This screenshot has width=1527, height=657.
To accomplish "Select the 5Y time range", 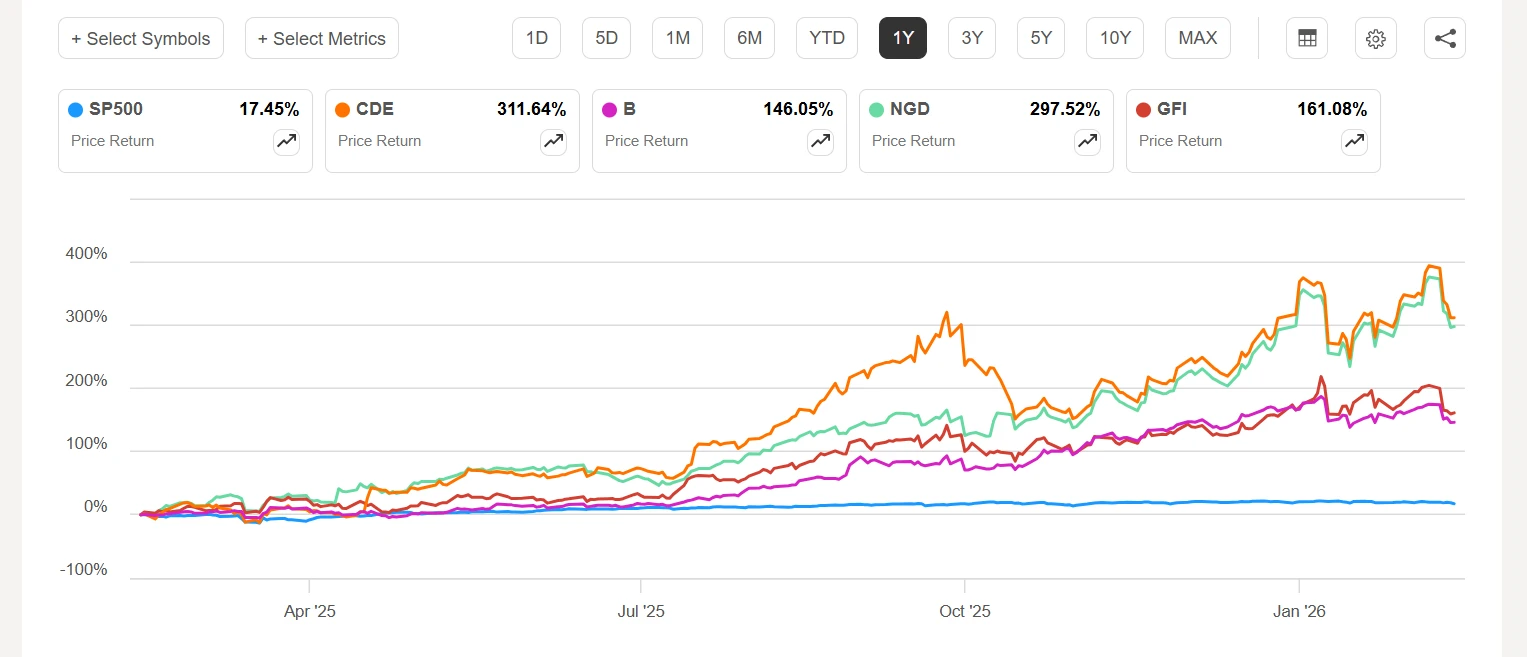I will (x=1041, y=38).
